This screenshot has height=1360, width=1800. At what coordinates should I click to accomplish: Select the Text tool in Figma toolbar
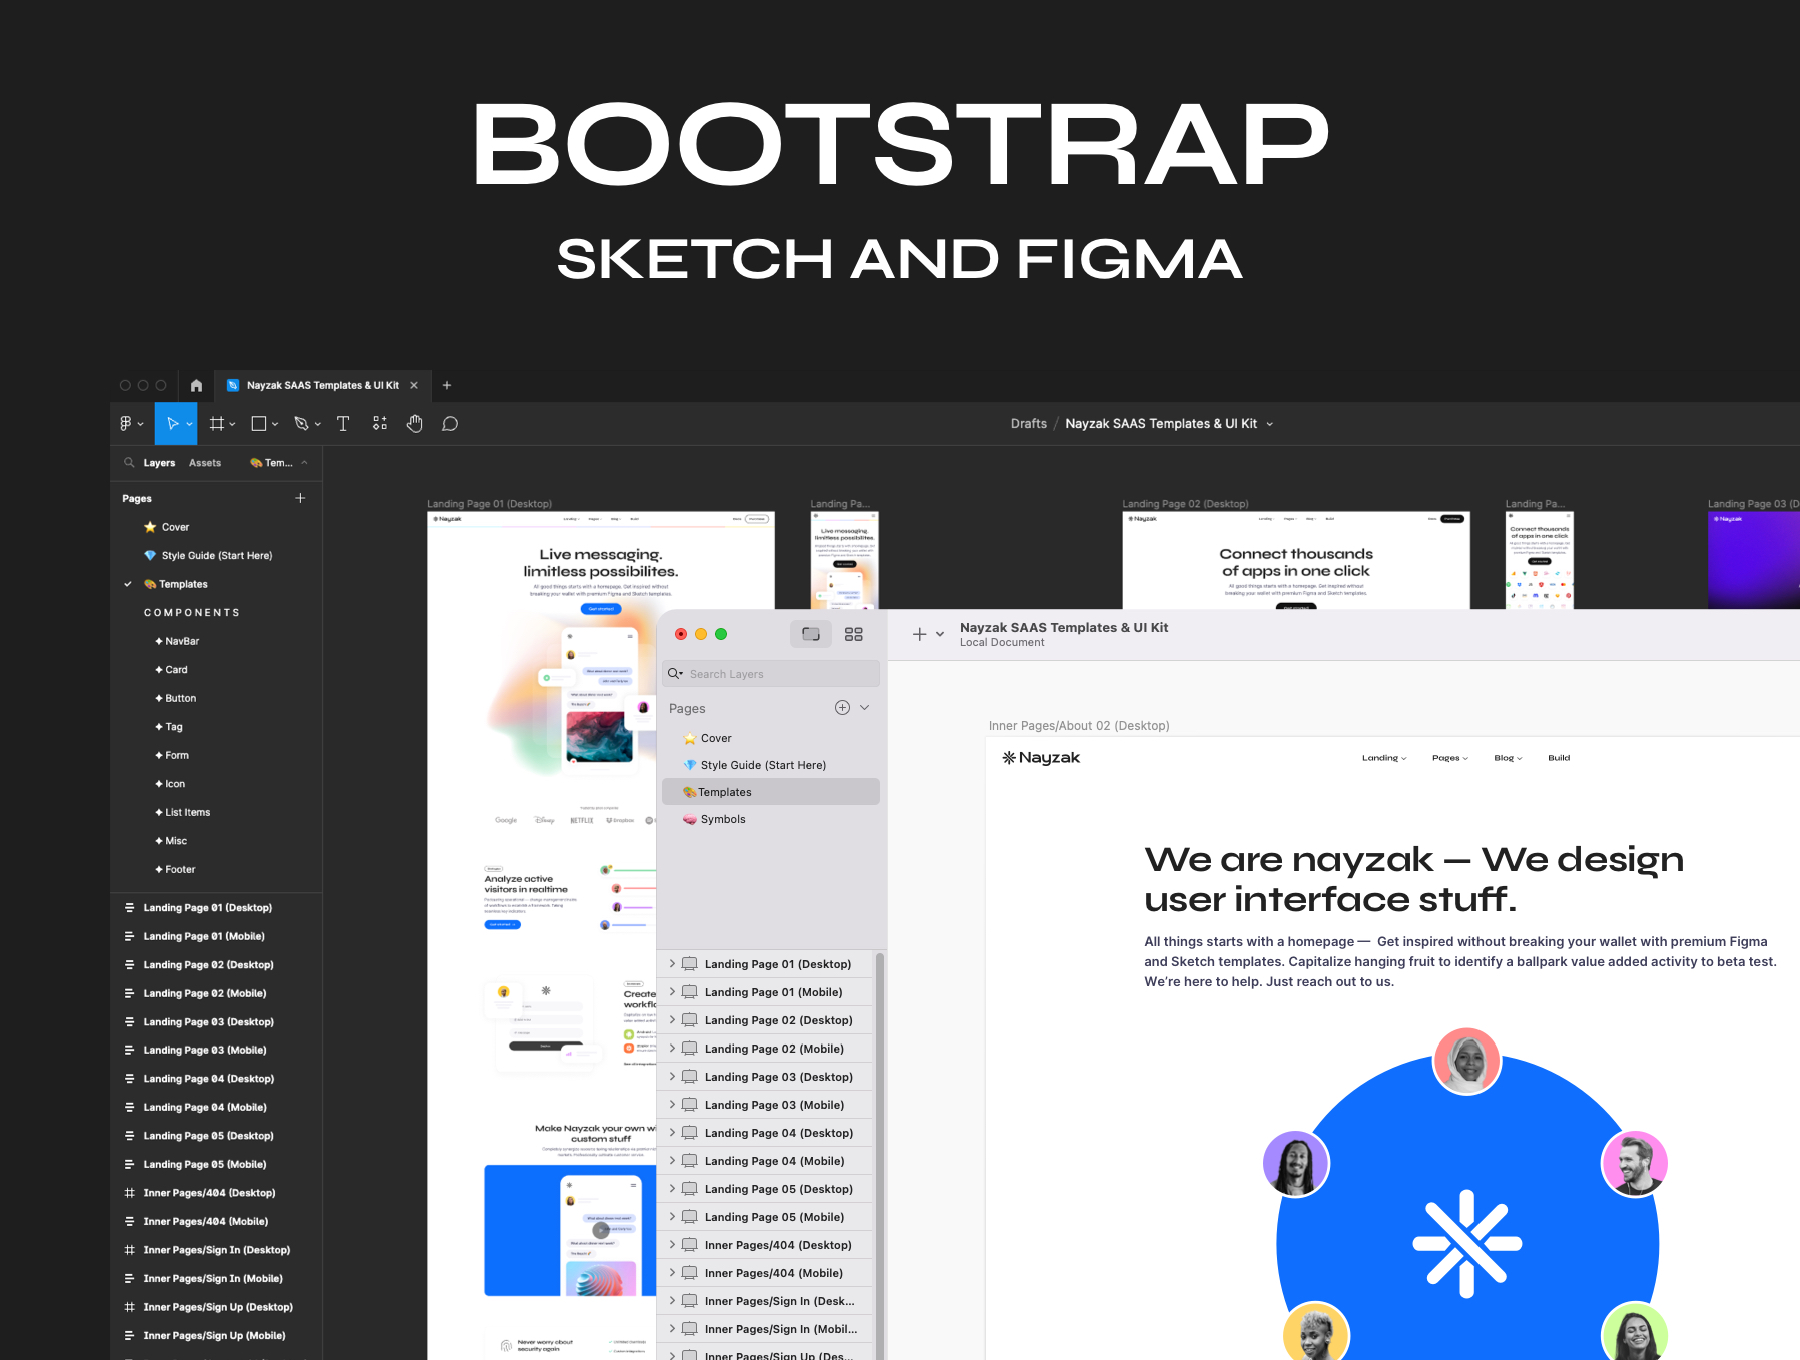click(343, 424)
